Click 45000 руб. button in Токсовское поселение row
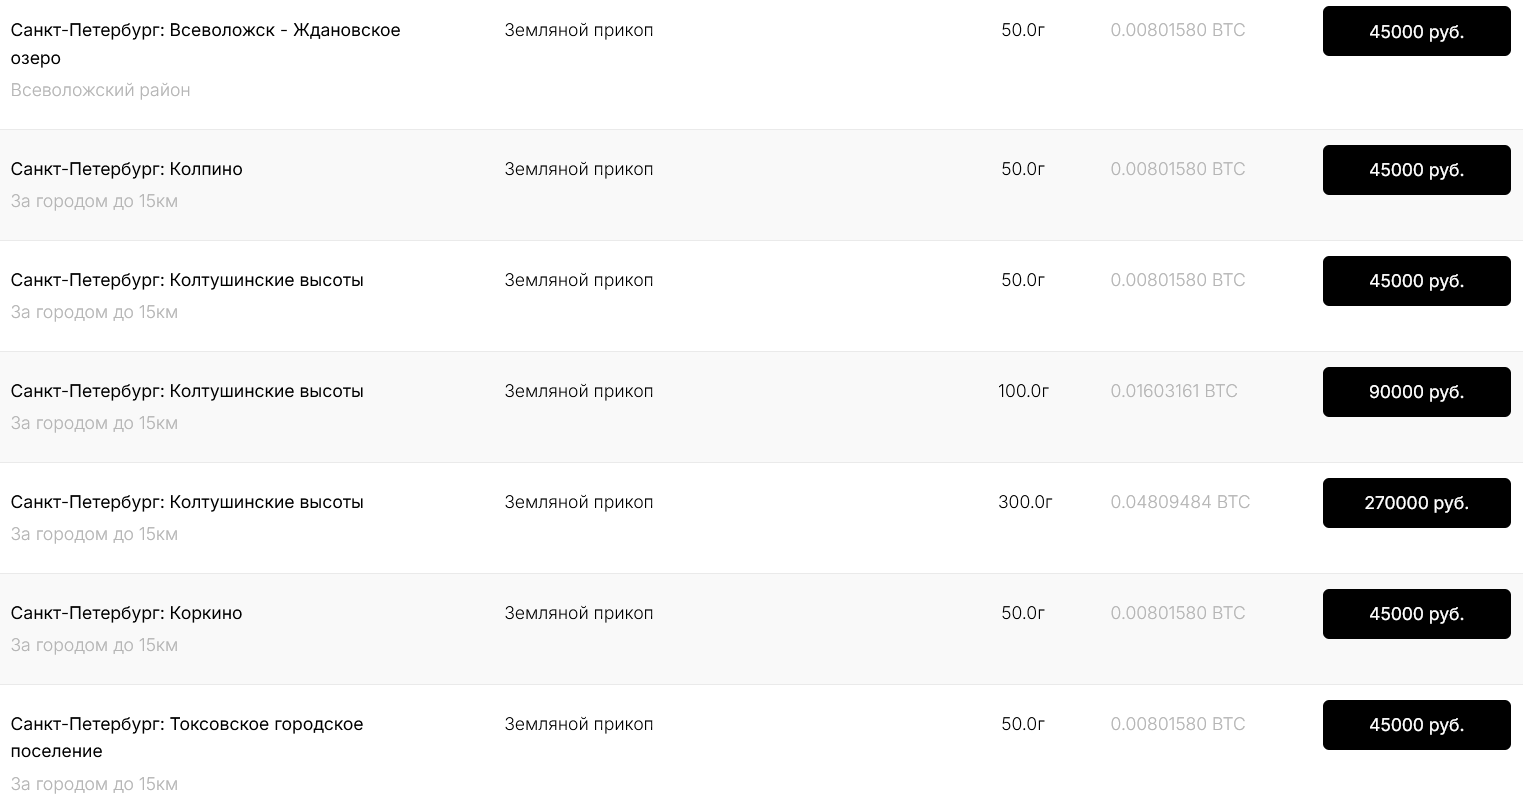The height and width of the screenshot is (808, 1535). click(x=1416, y=725)
